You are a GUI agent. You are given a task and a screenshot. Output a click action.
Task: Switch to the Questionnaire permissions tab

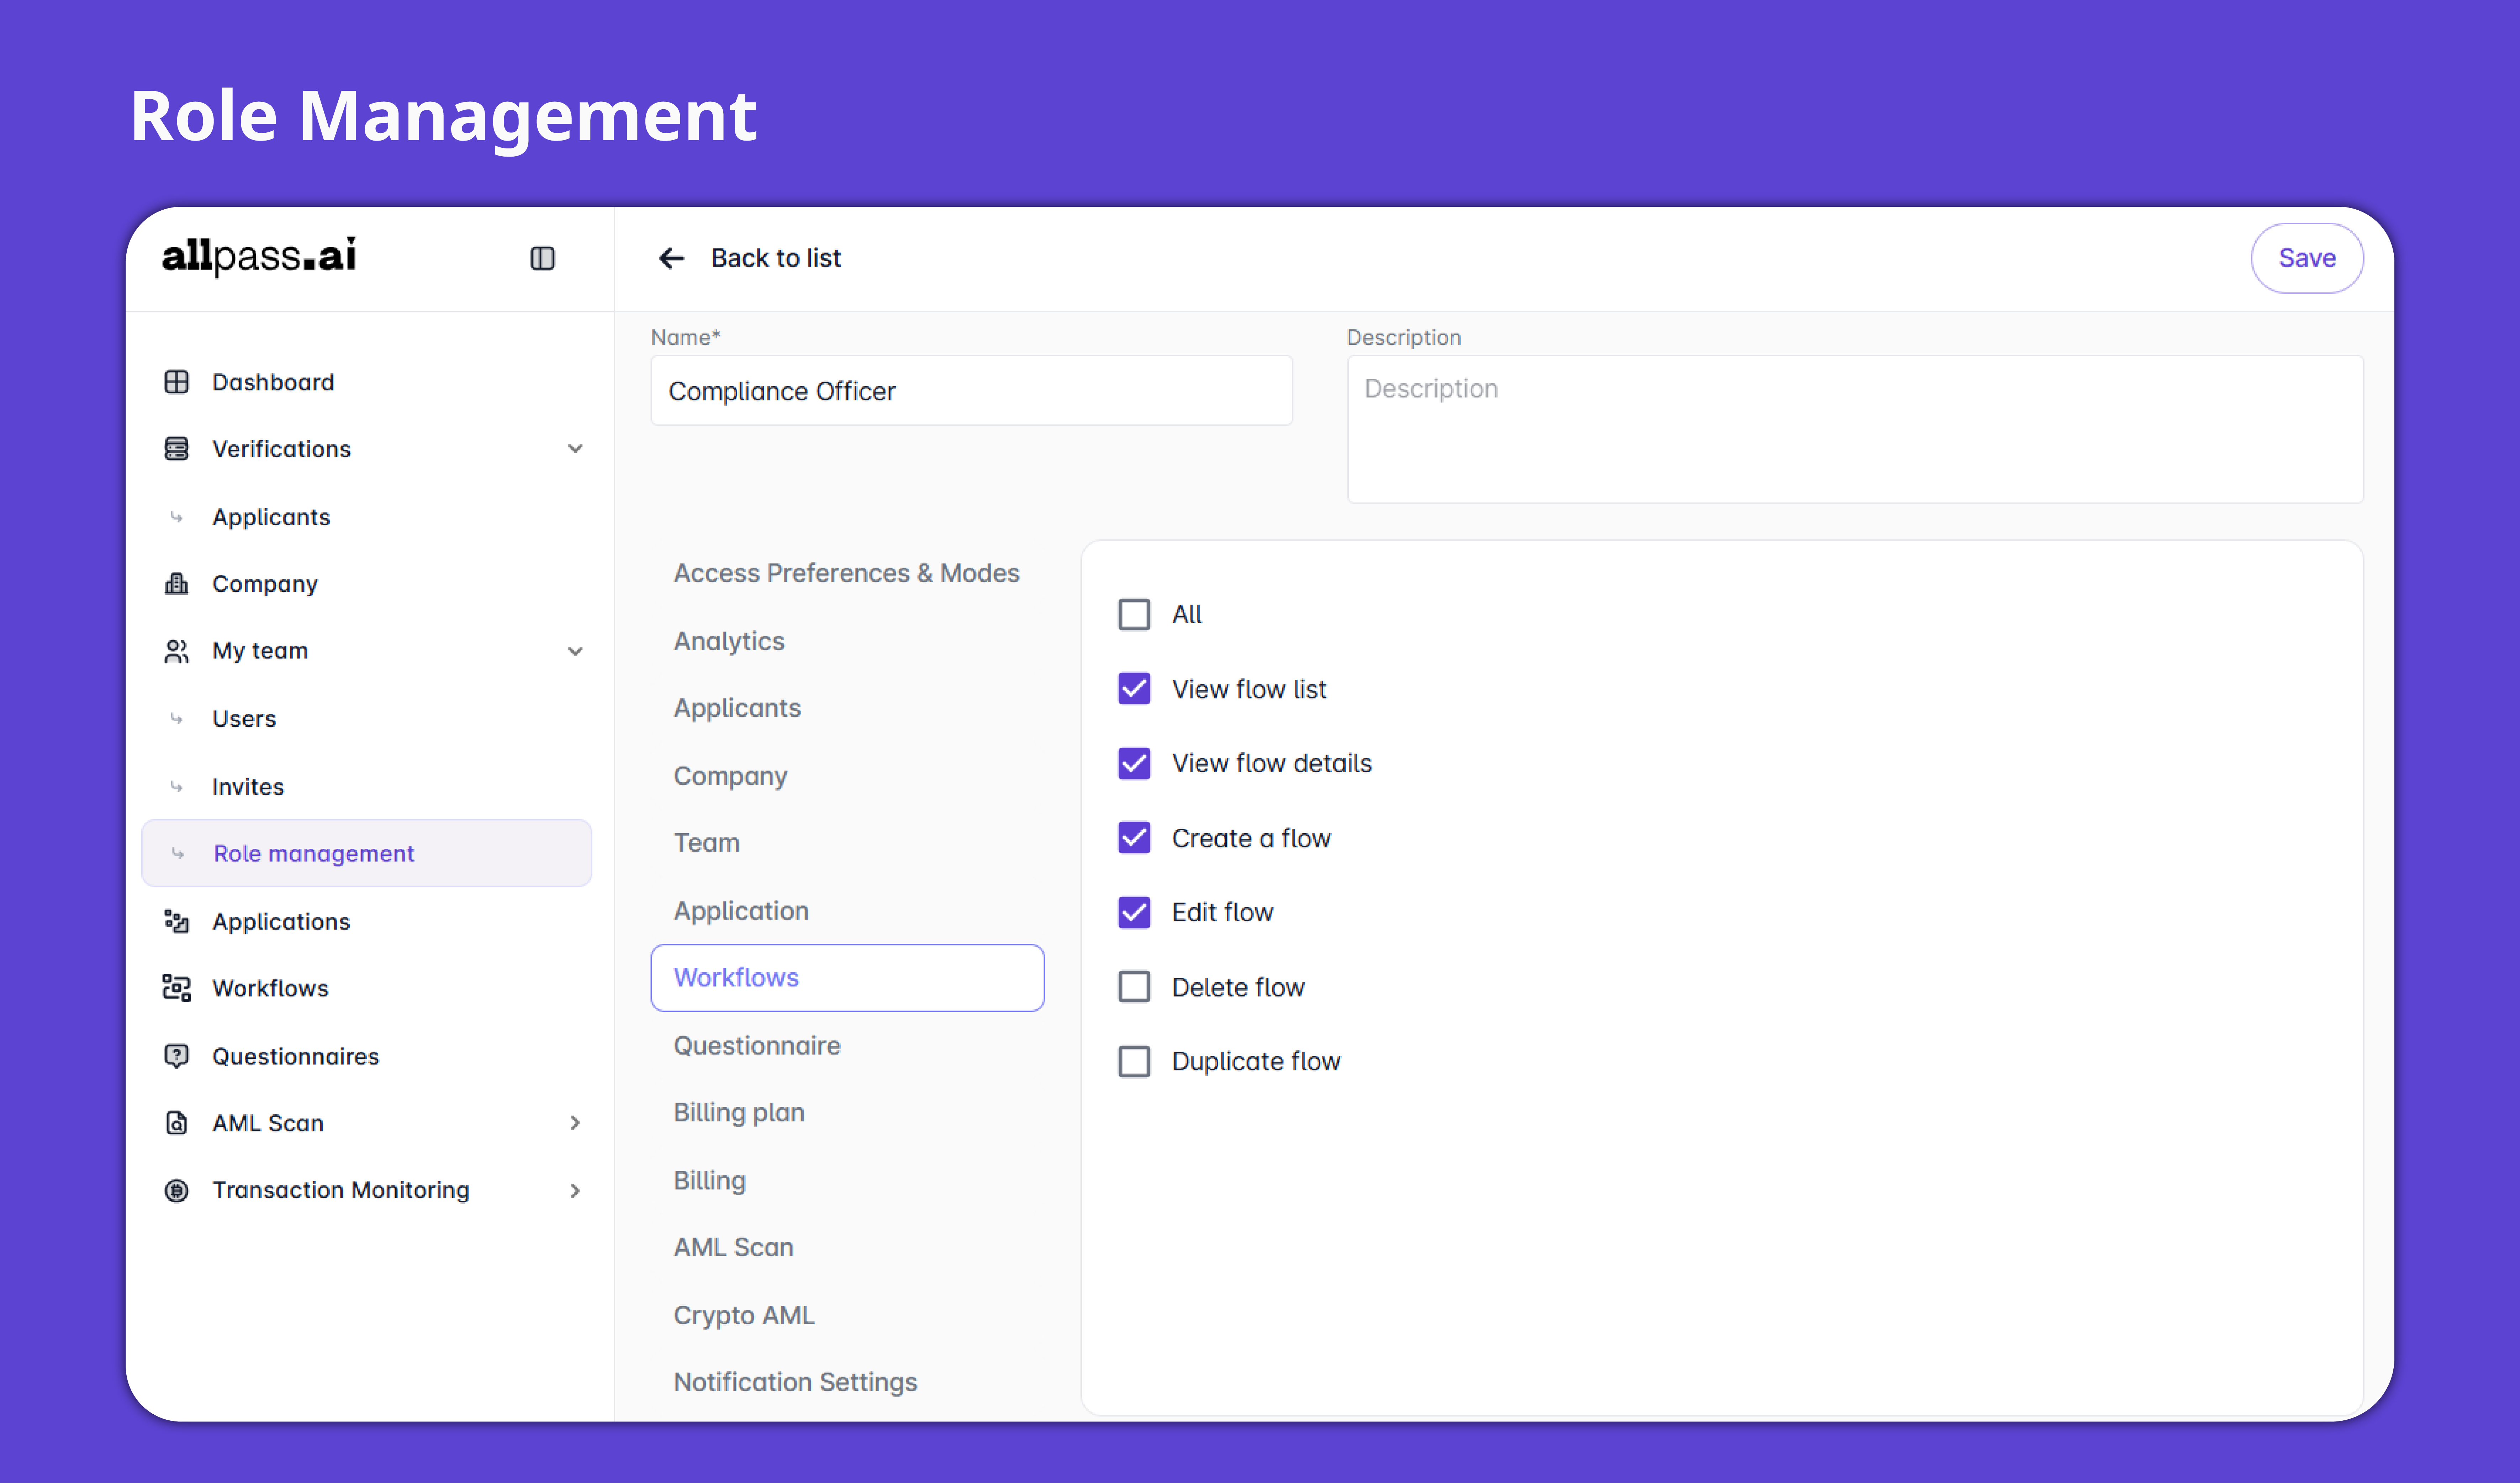pos(757,1045)
